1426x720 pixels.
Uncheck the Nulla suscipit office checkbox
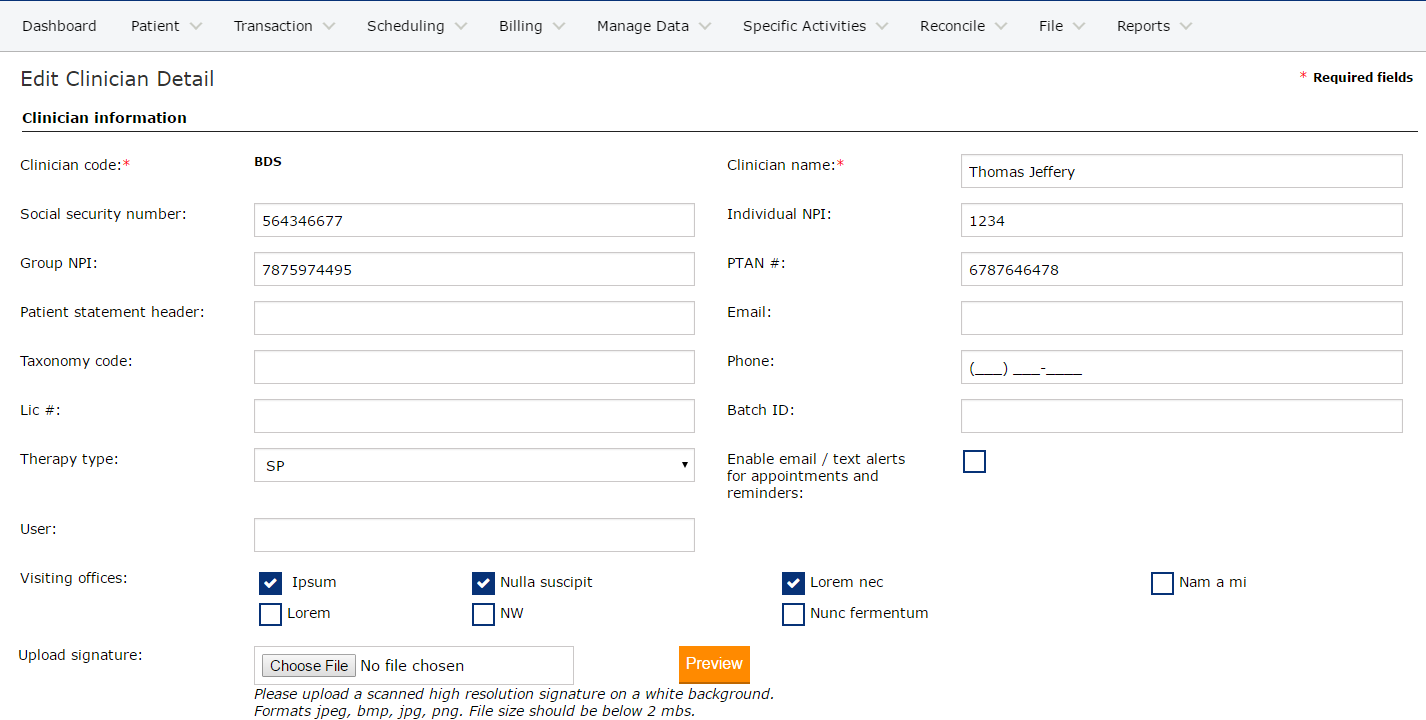[x=483, y=583]
